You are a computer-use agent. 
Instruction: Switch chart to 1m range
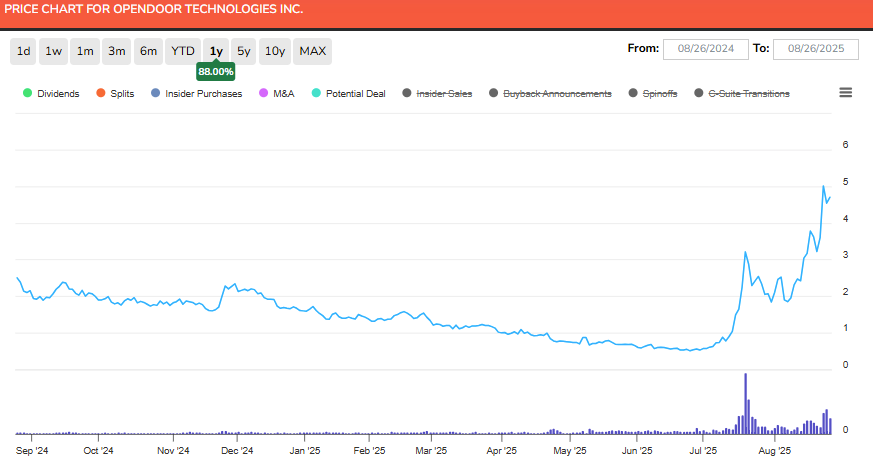pyautogui.click(x=85, y=51)
